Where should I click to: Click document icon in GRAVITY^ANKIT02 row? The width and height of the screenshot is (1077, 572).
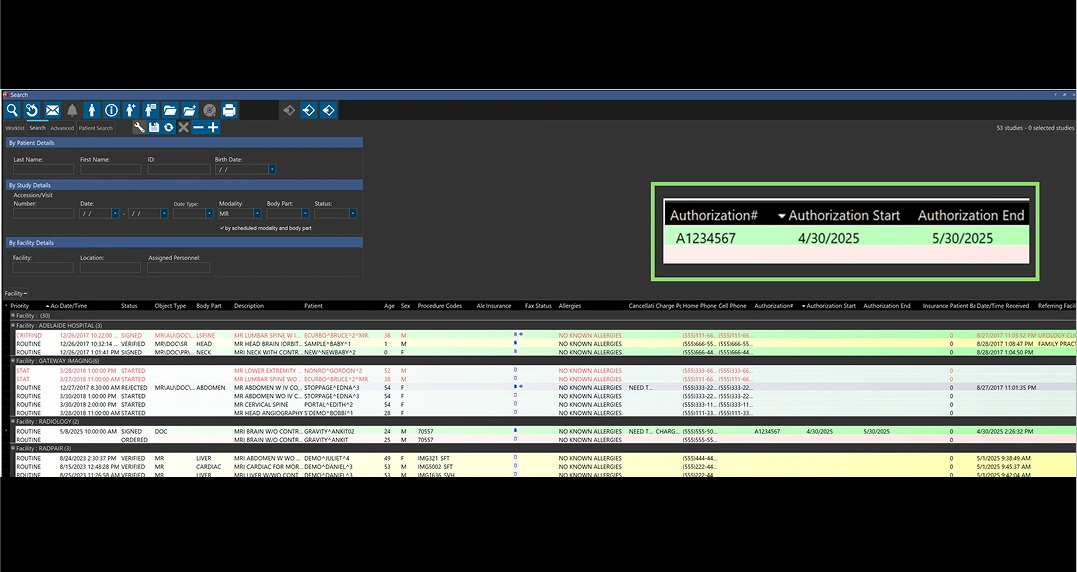(515, 431)
